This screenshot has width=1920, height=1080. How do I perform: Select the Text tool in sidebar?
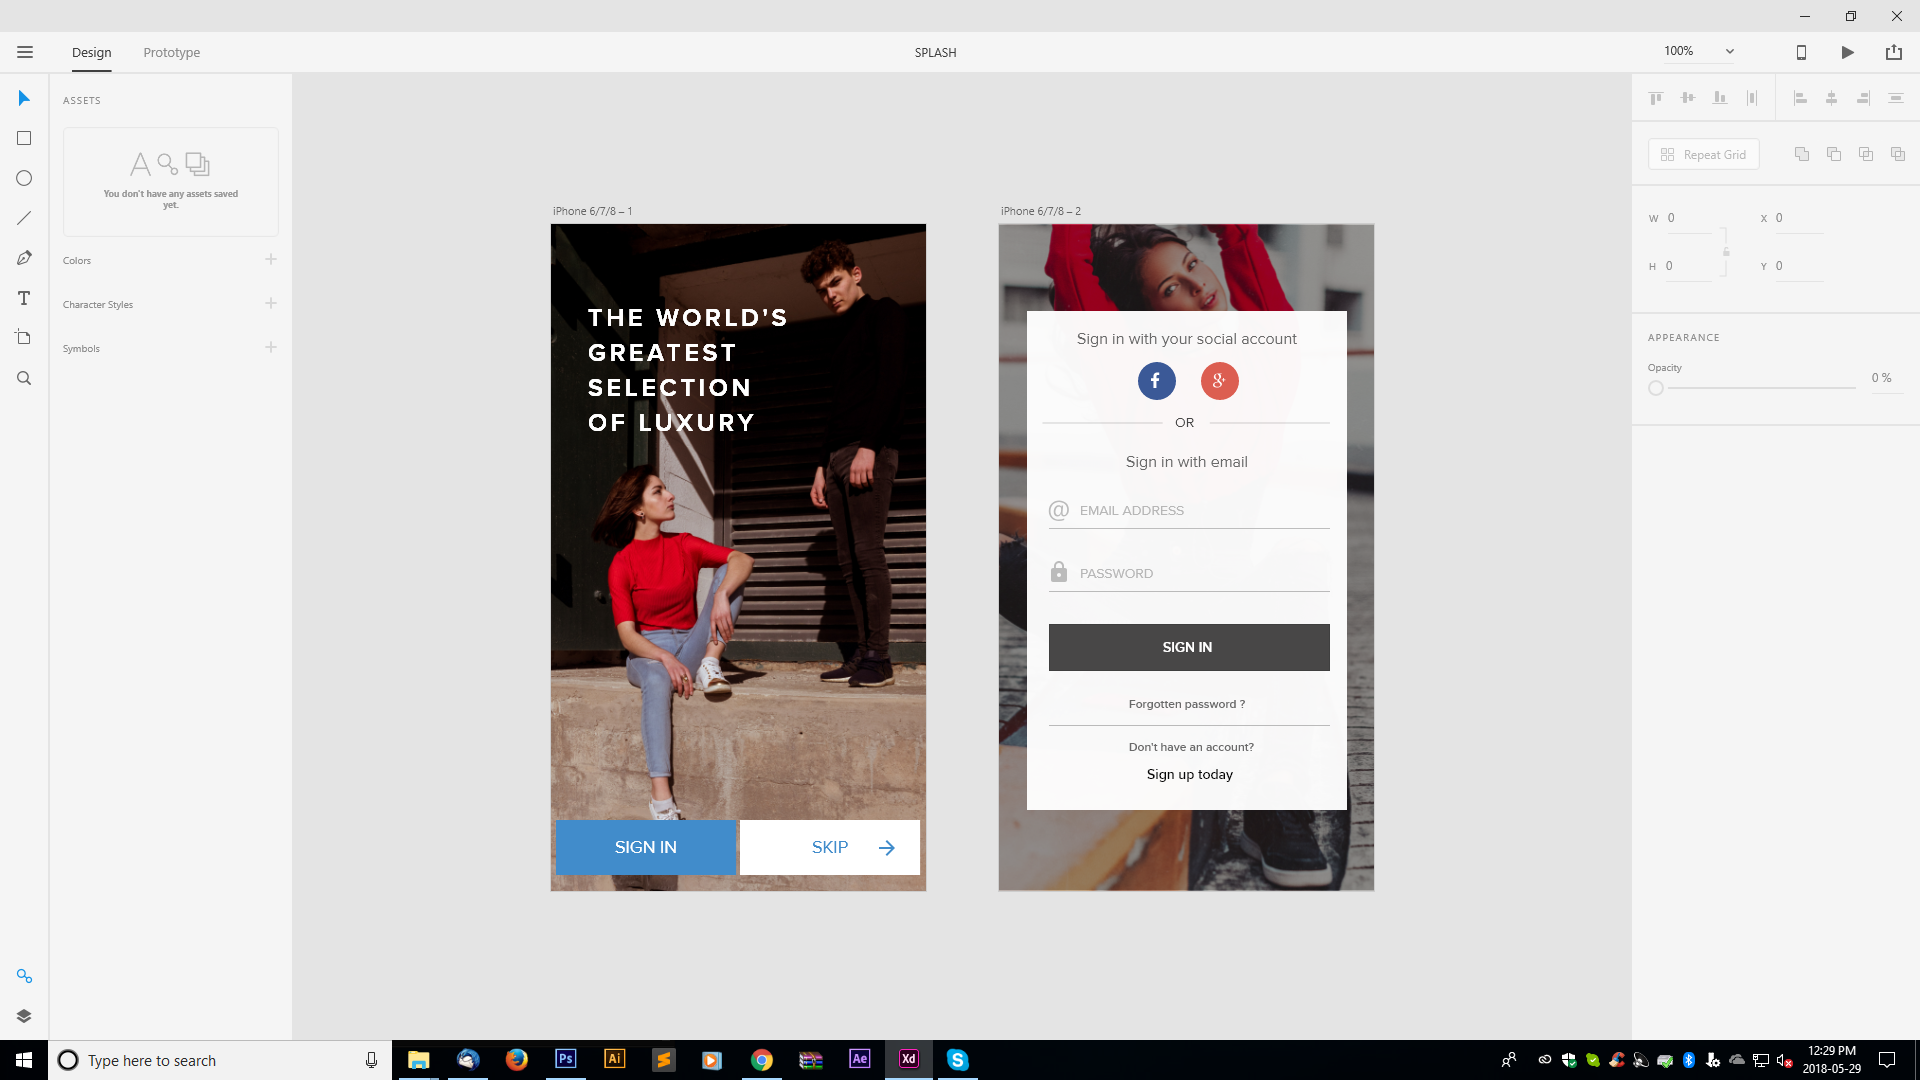[x=24, y=297]
